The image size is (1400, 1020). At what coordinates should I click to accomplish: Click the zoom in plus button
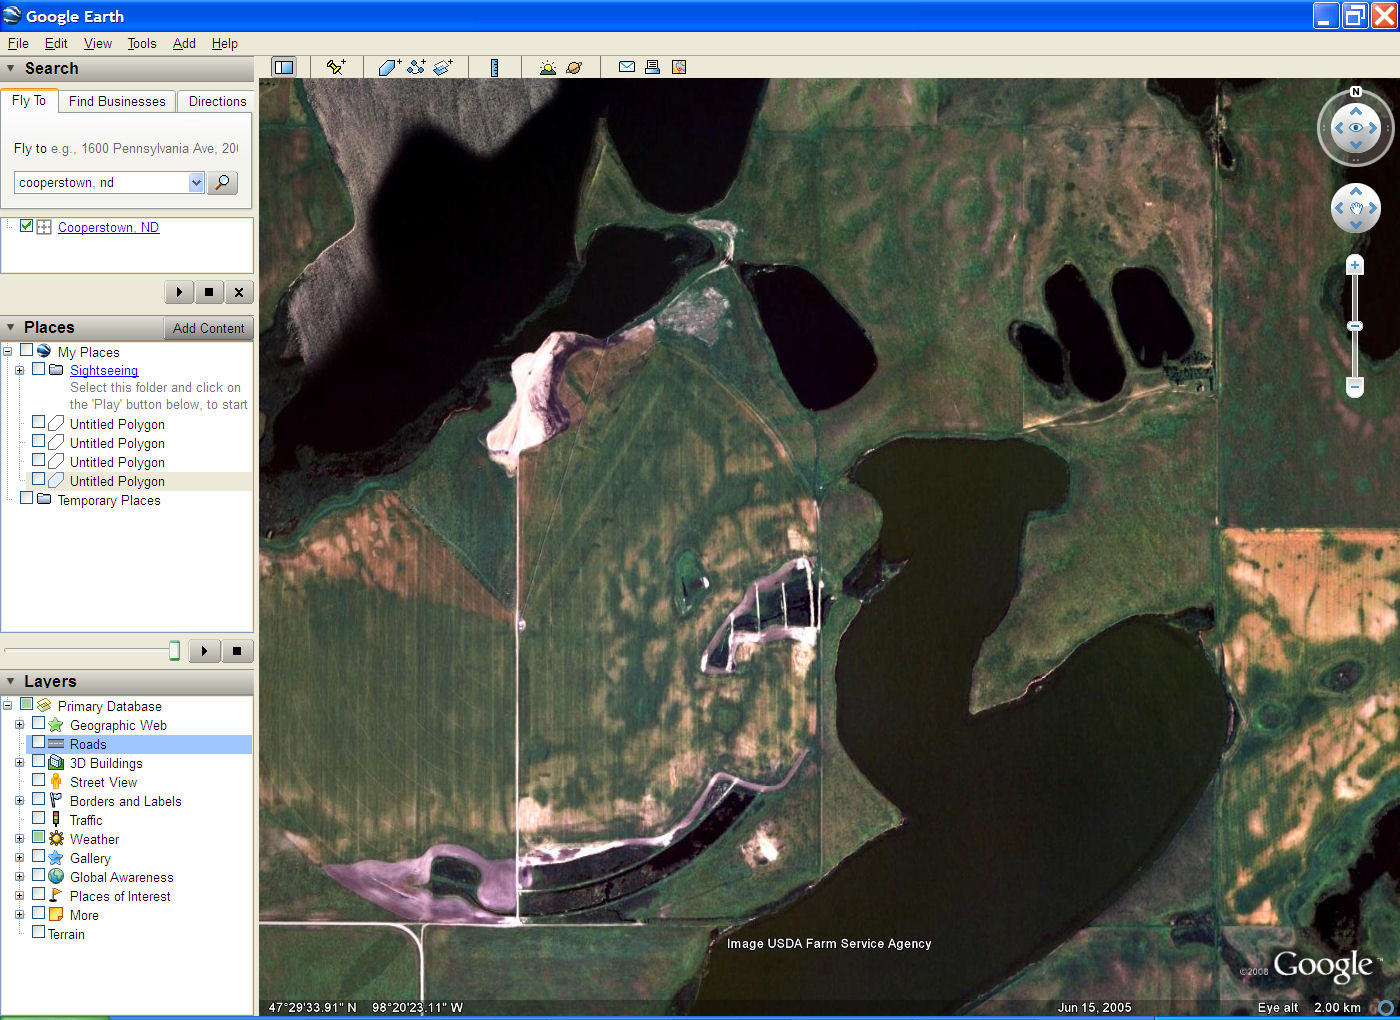click(1355, 265)
